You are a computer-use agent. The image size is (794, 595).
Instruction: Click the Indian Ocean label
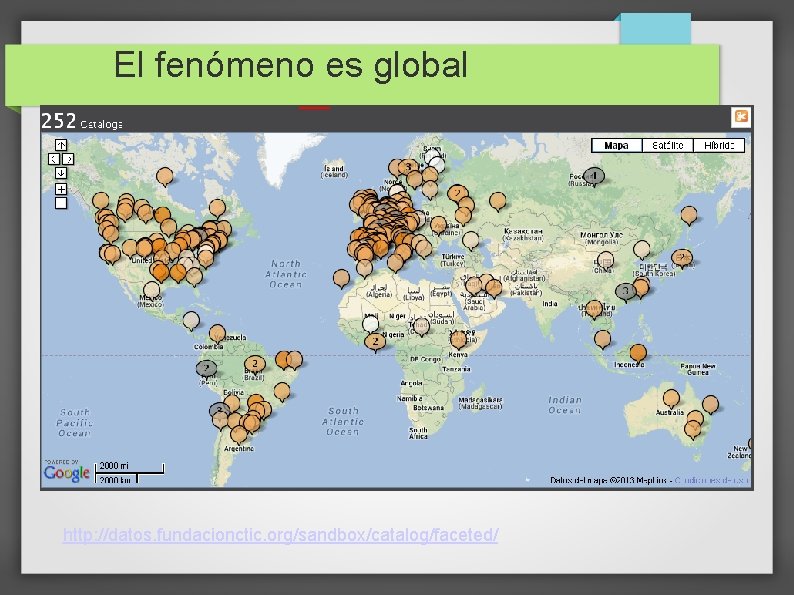click(565, 405)
